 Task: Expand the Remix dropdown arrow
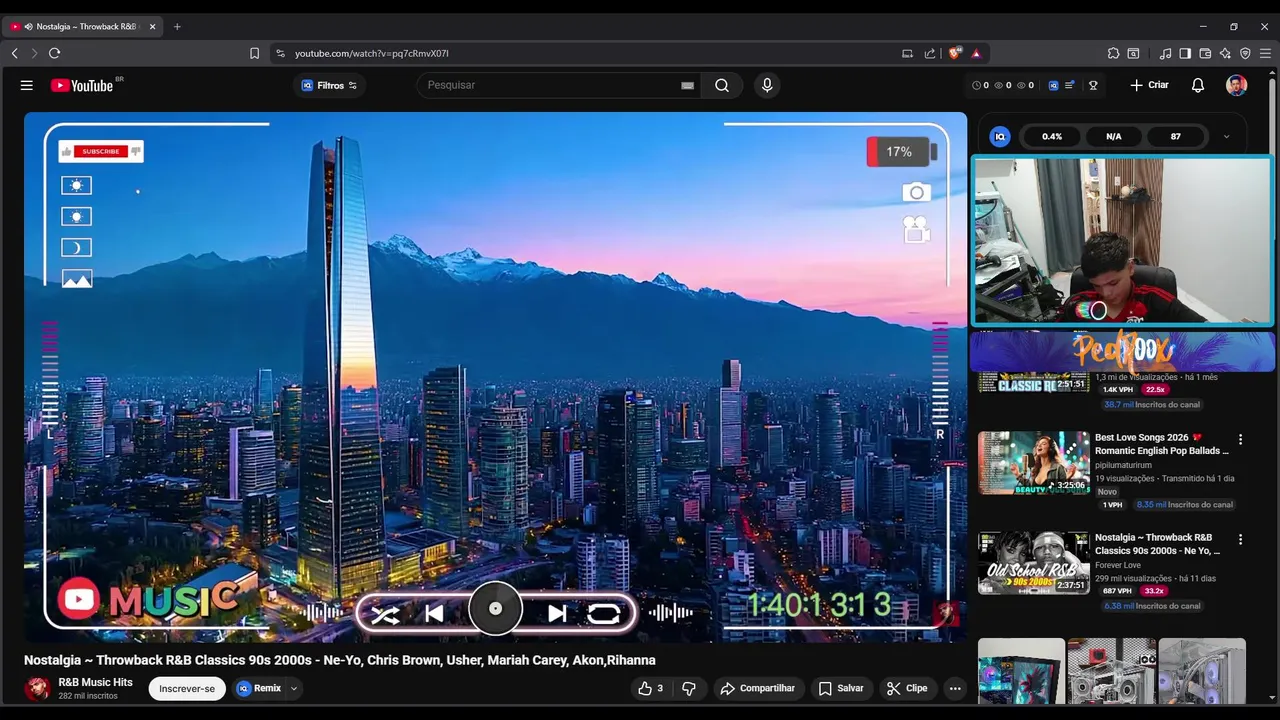coord(294,688)
